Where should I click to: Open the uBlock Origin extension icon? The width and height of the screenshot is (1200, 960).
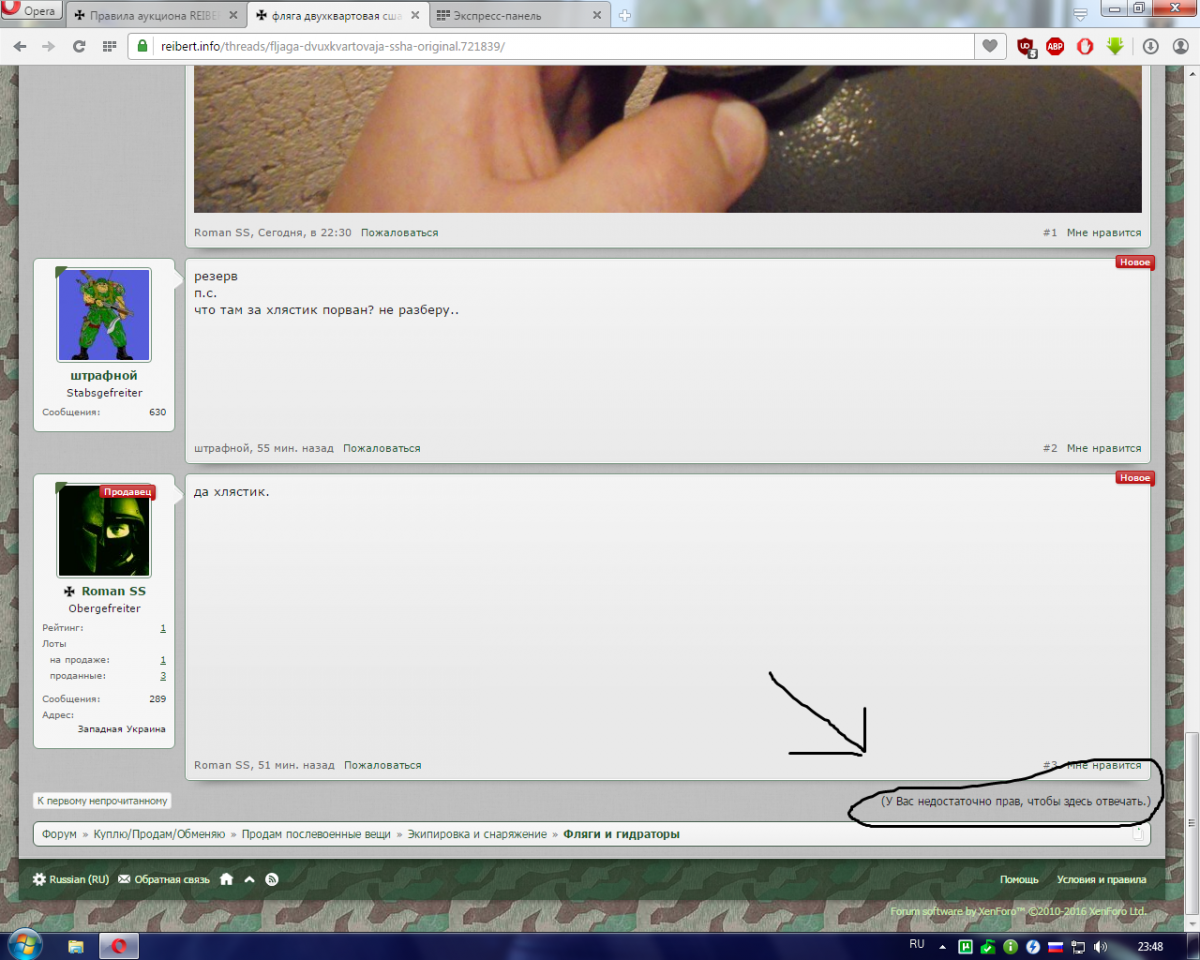click(1026, 46)
